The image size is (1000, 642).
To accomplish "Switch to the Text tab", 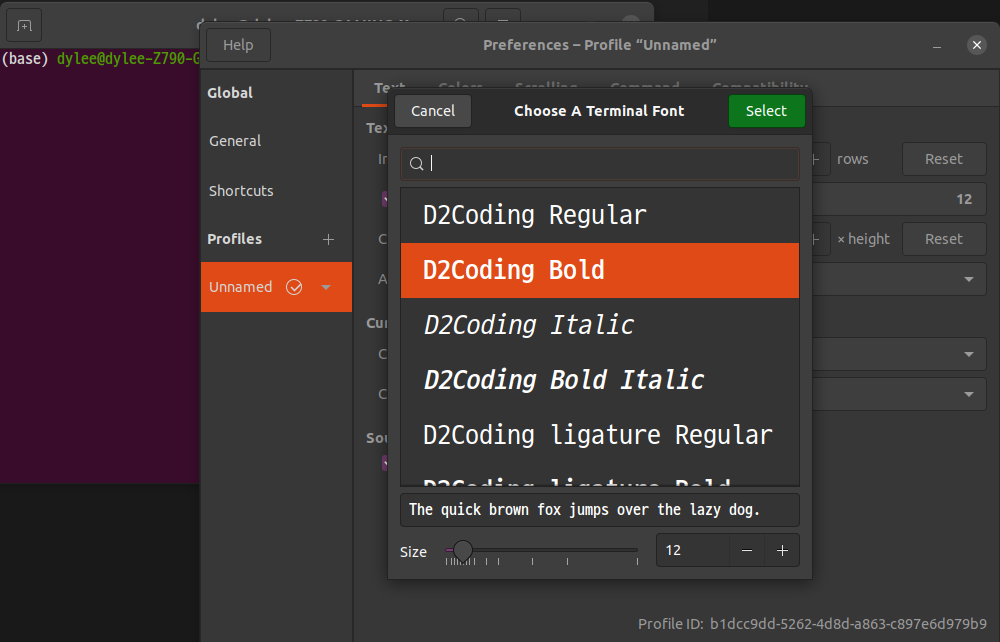I will [390, 89].
